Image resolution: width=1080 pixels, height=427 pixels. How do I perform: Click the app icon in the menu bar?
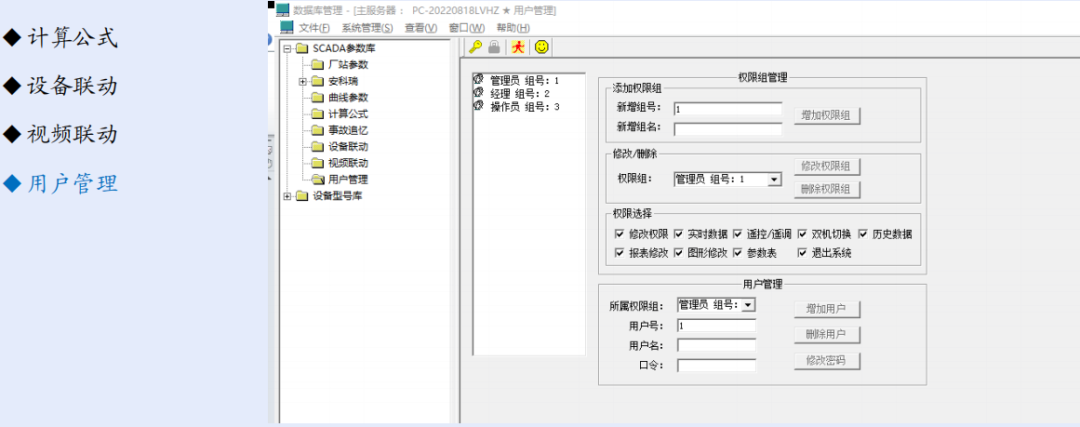click(x=287, y=28)
